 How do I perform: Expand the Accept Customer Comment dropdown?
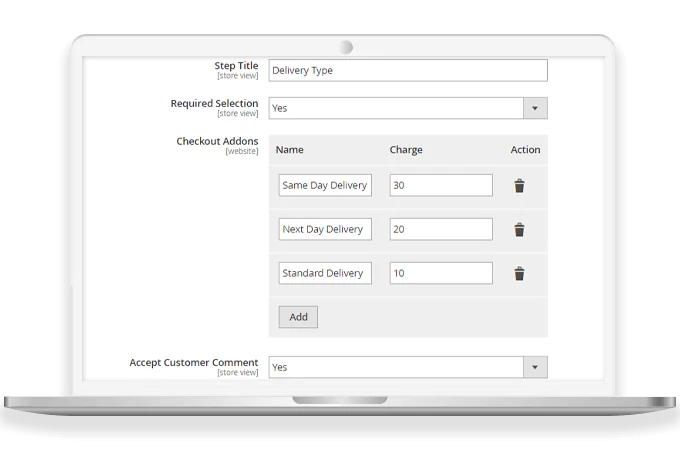point(408,367)
